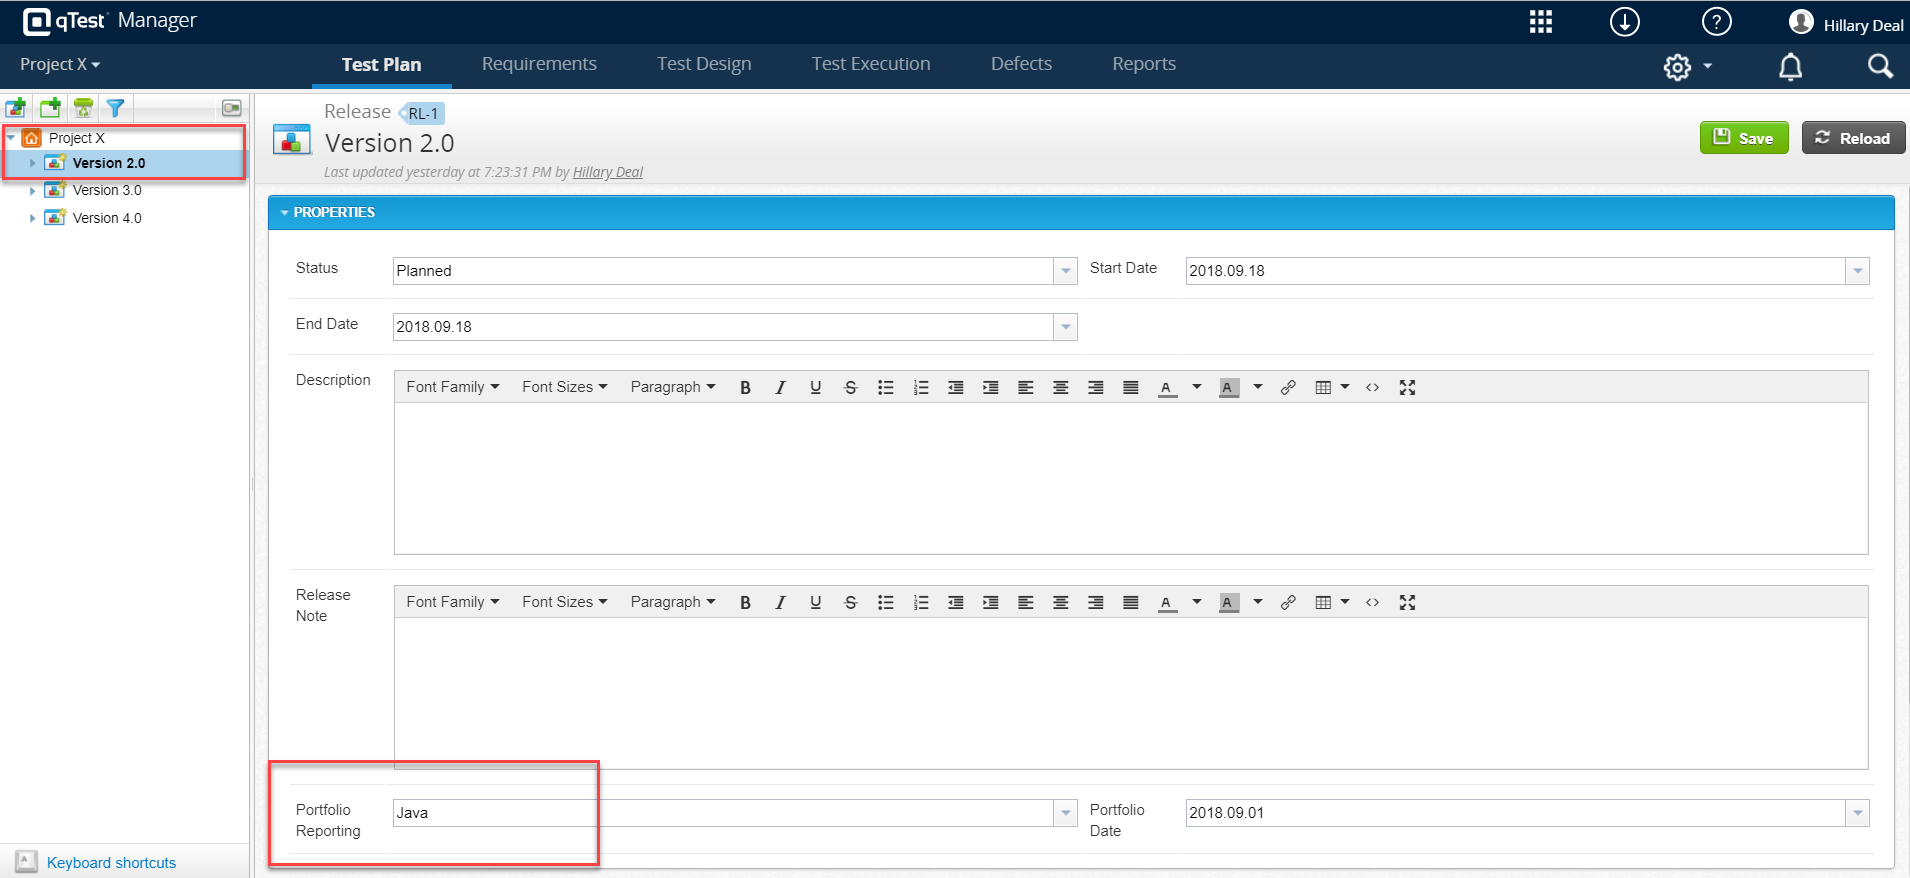Open the Status dropdown
This screenshot has height=878, width=1910.
pyautogui.click(x=1065, y=271)
